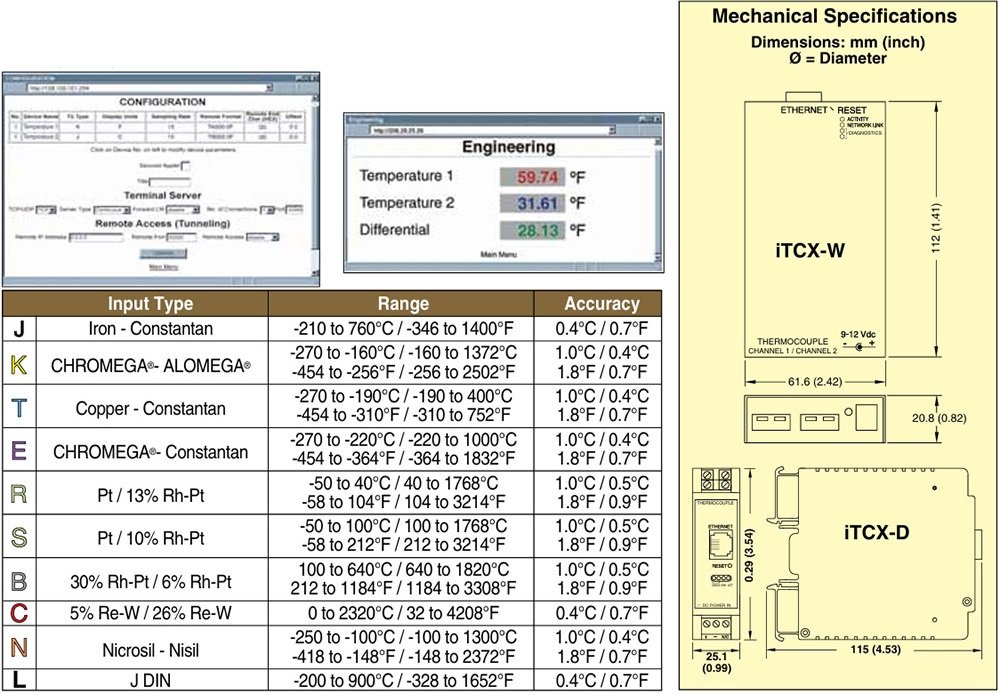Click the Diagnostics LED indicator on iTCX-W
Viewport: 1000px width, 695px height.
click(x=842, y=133)
